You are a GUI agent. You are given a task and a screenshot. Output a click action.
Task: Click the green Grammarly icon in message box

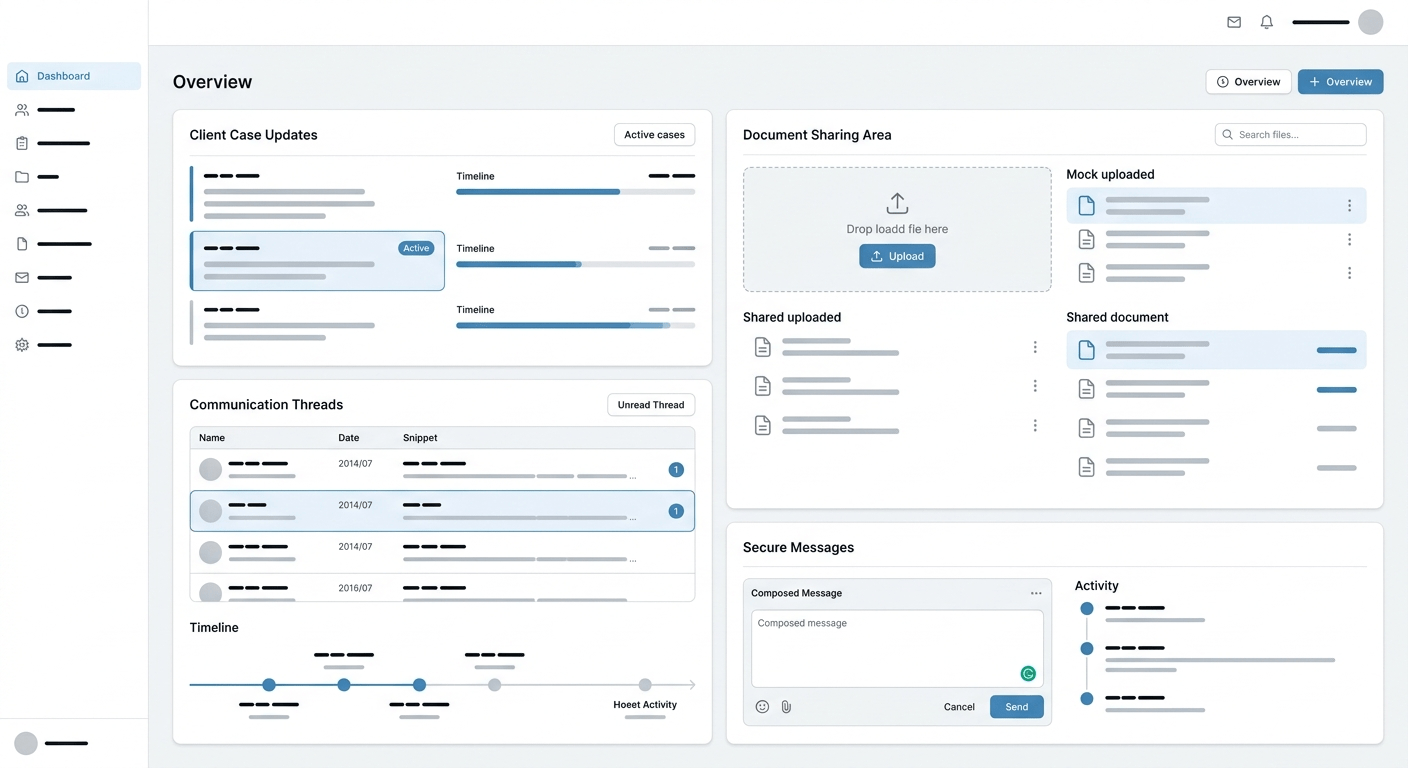[x=1028, y=674]
